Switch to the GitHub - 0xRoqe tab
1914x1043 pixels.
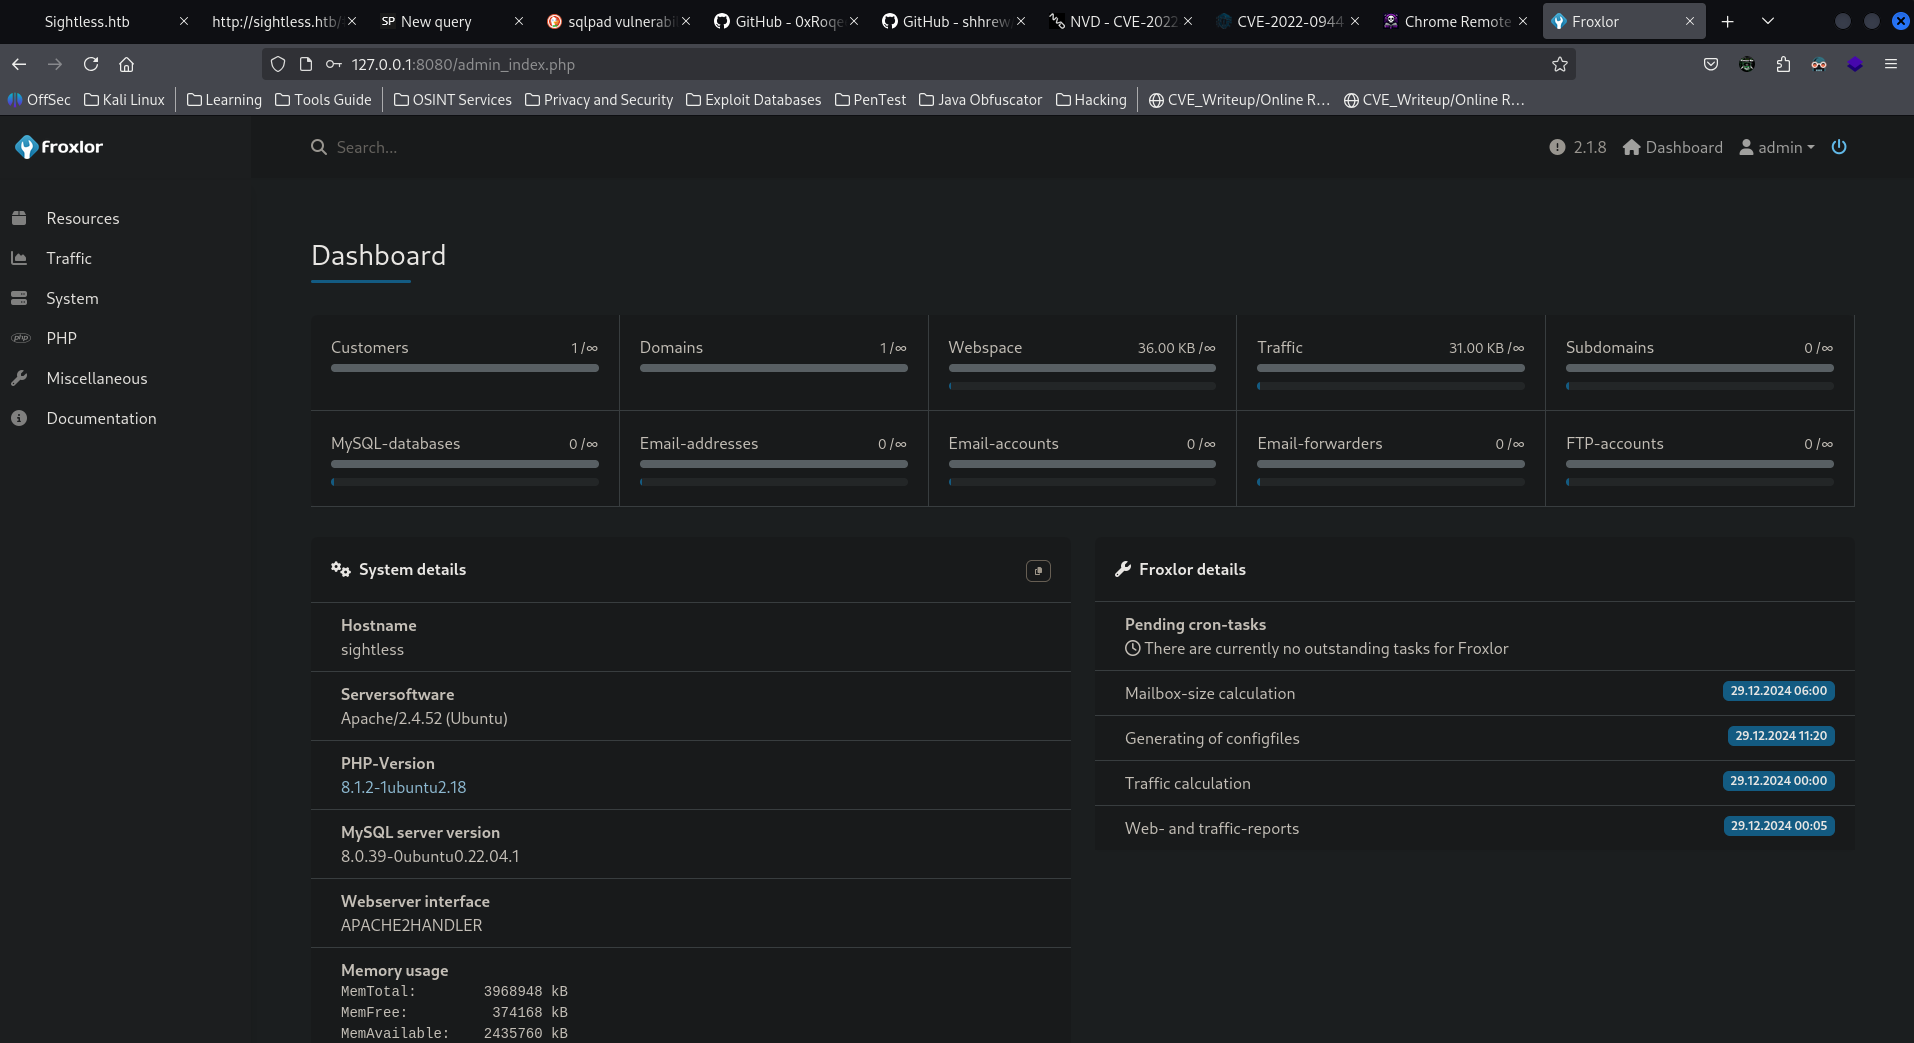[x=788, y=21]
